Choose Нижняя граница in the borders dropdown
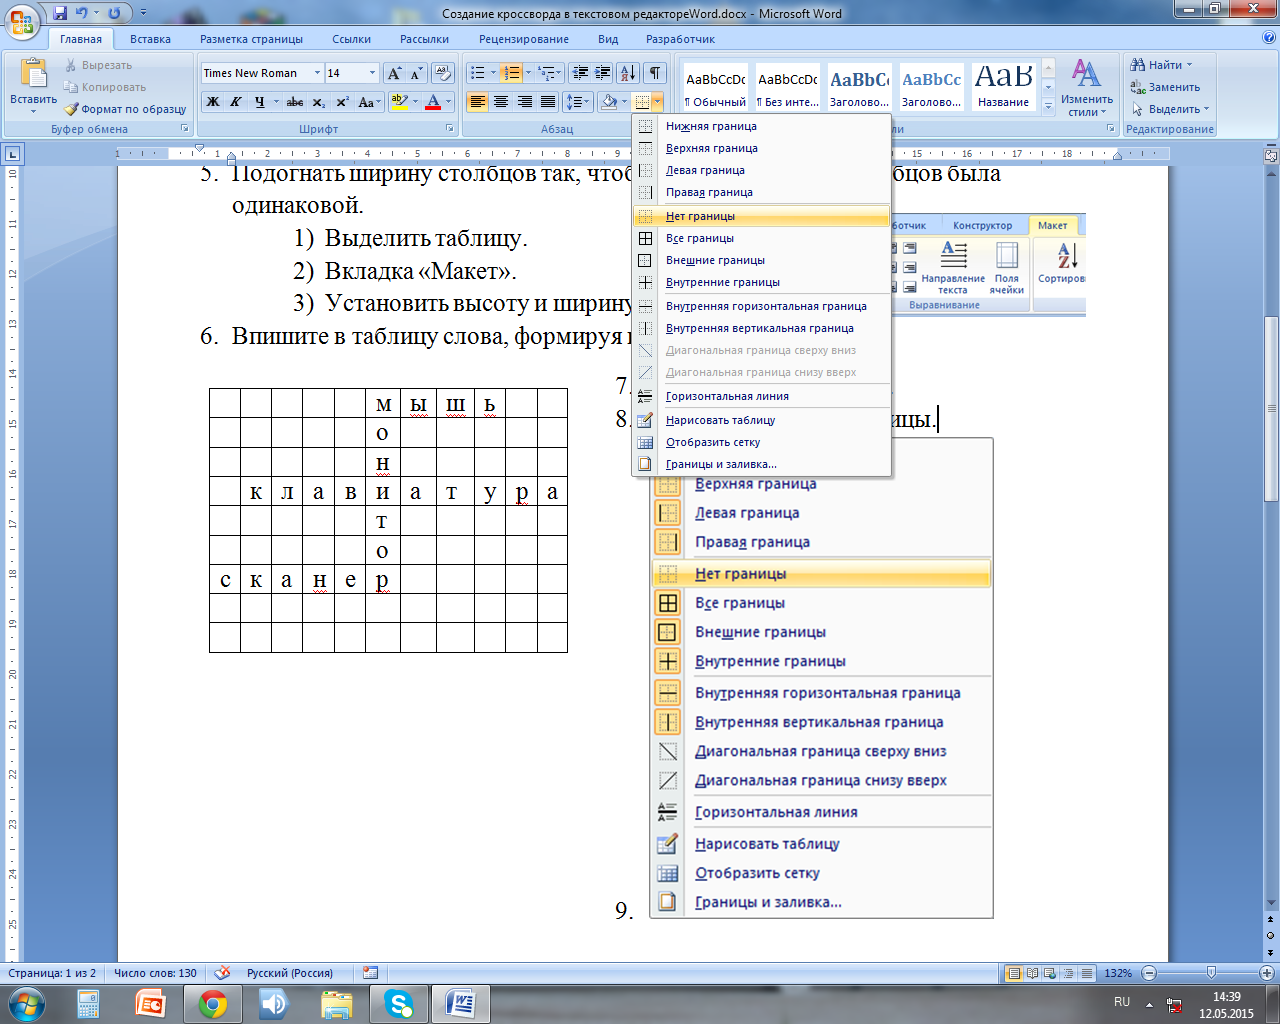Viewport: 1280px width, 1024px height. pos(762,126)
